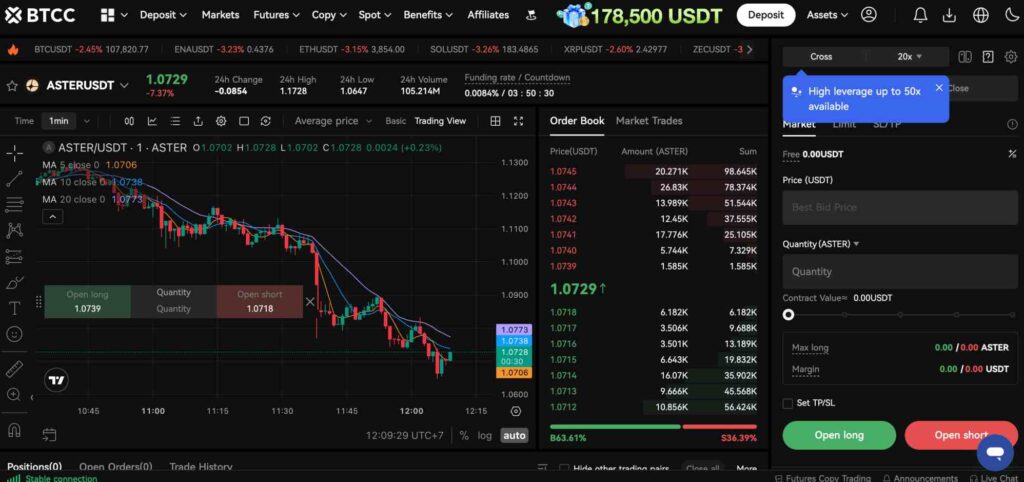Click the chart share/export icon
Screen dimensions: 1024x482
tap(198, 121)
